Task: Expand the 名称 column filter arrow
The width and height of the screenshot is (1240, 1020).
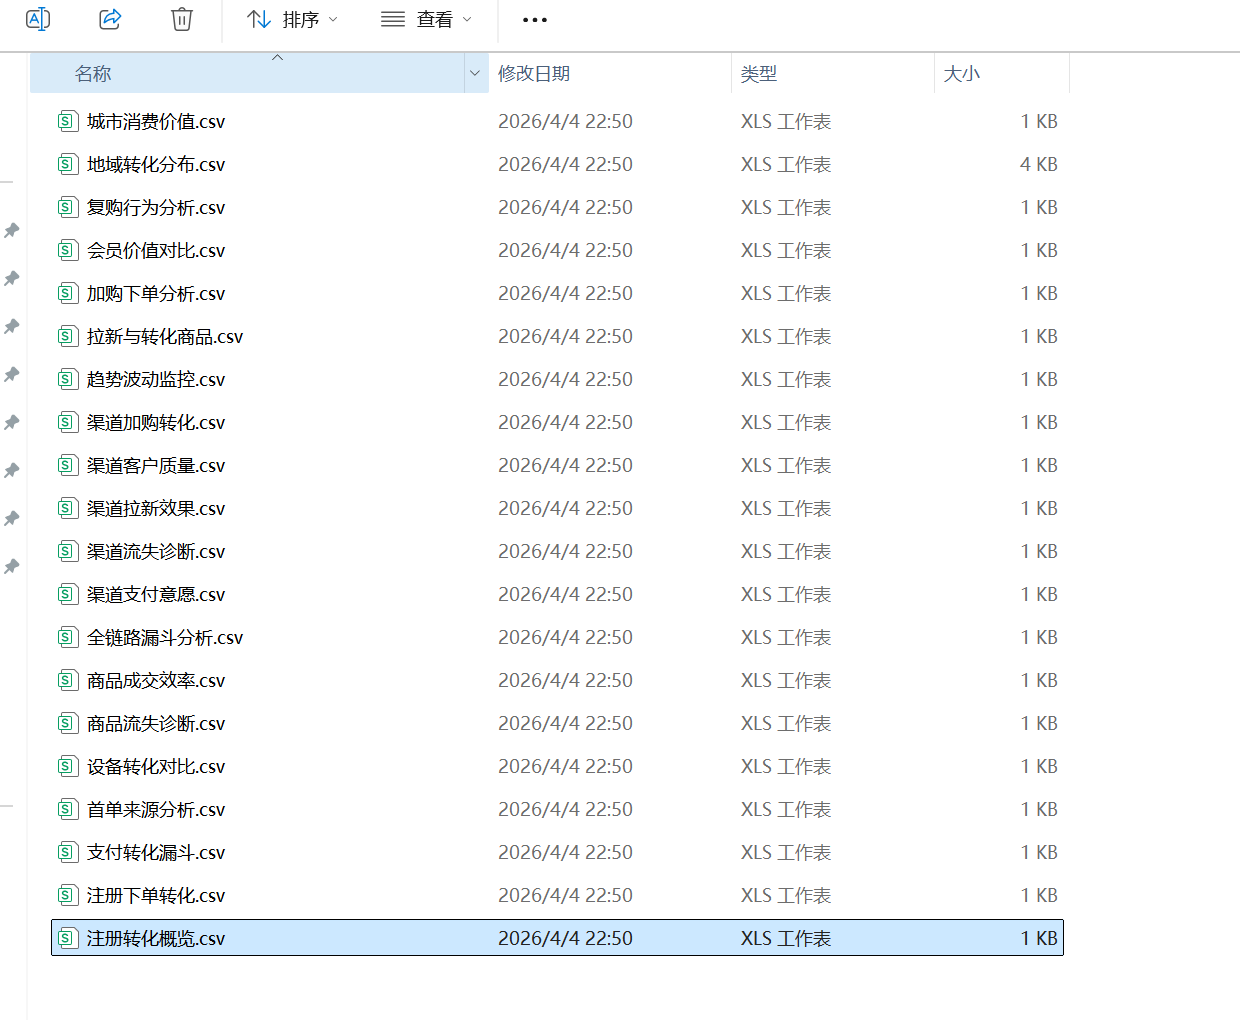Action: [475, 74]
